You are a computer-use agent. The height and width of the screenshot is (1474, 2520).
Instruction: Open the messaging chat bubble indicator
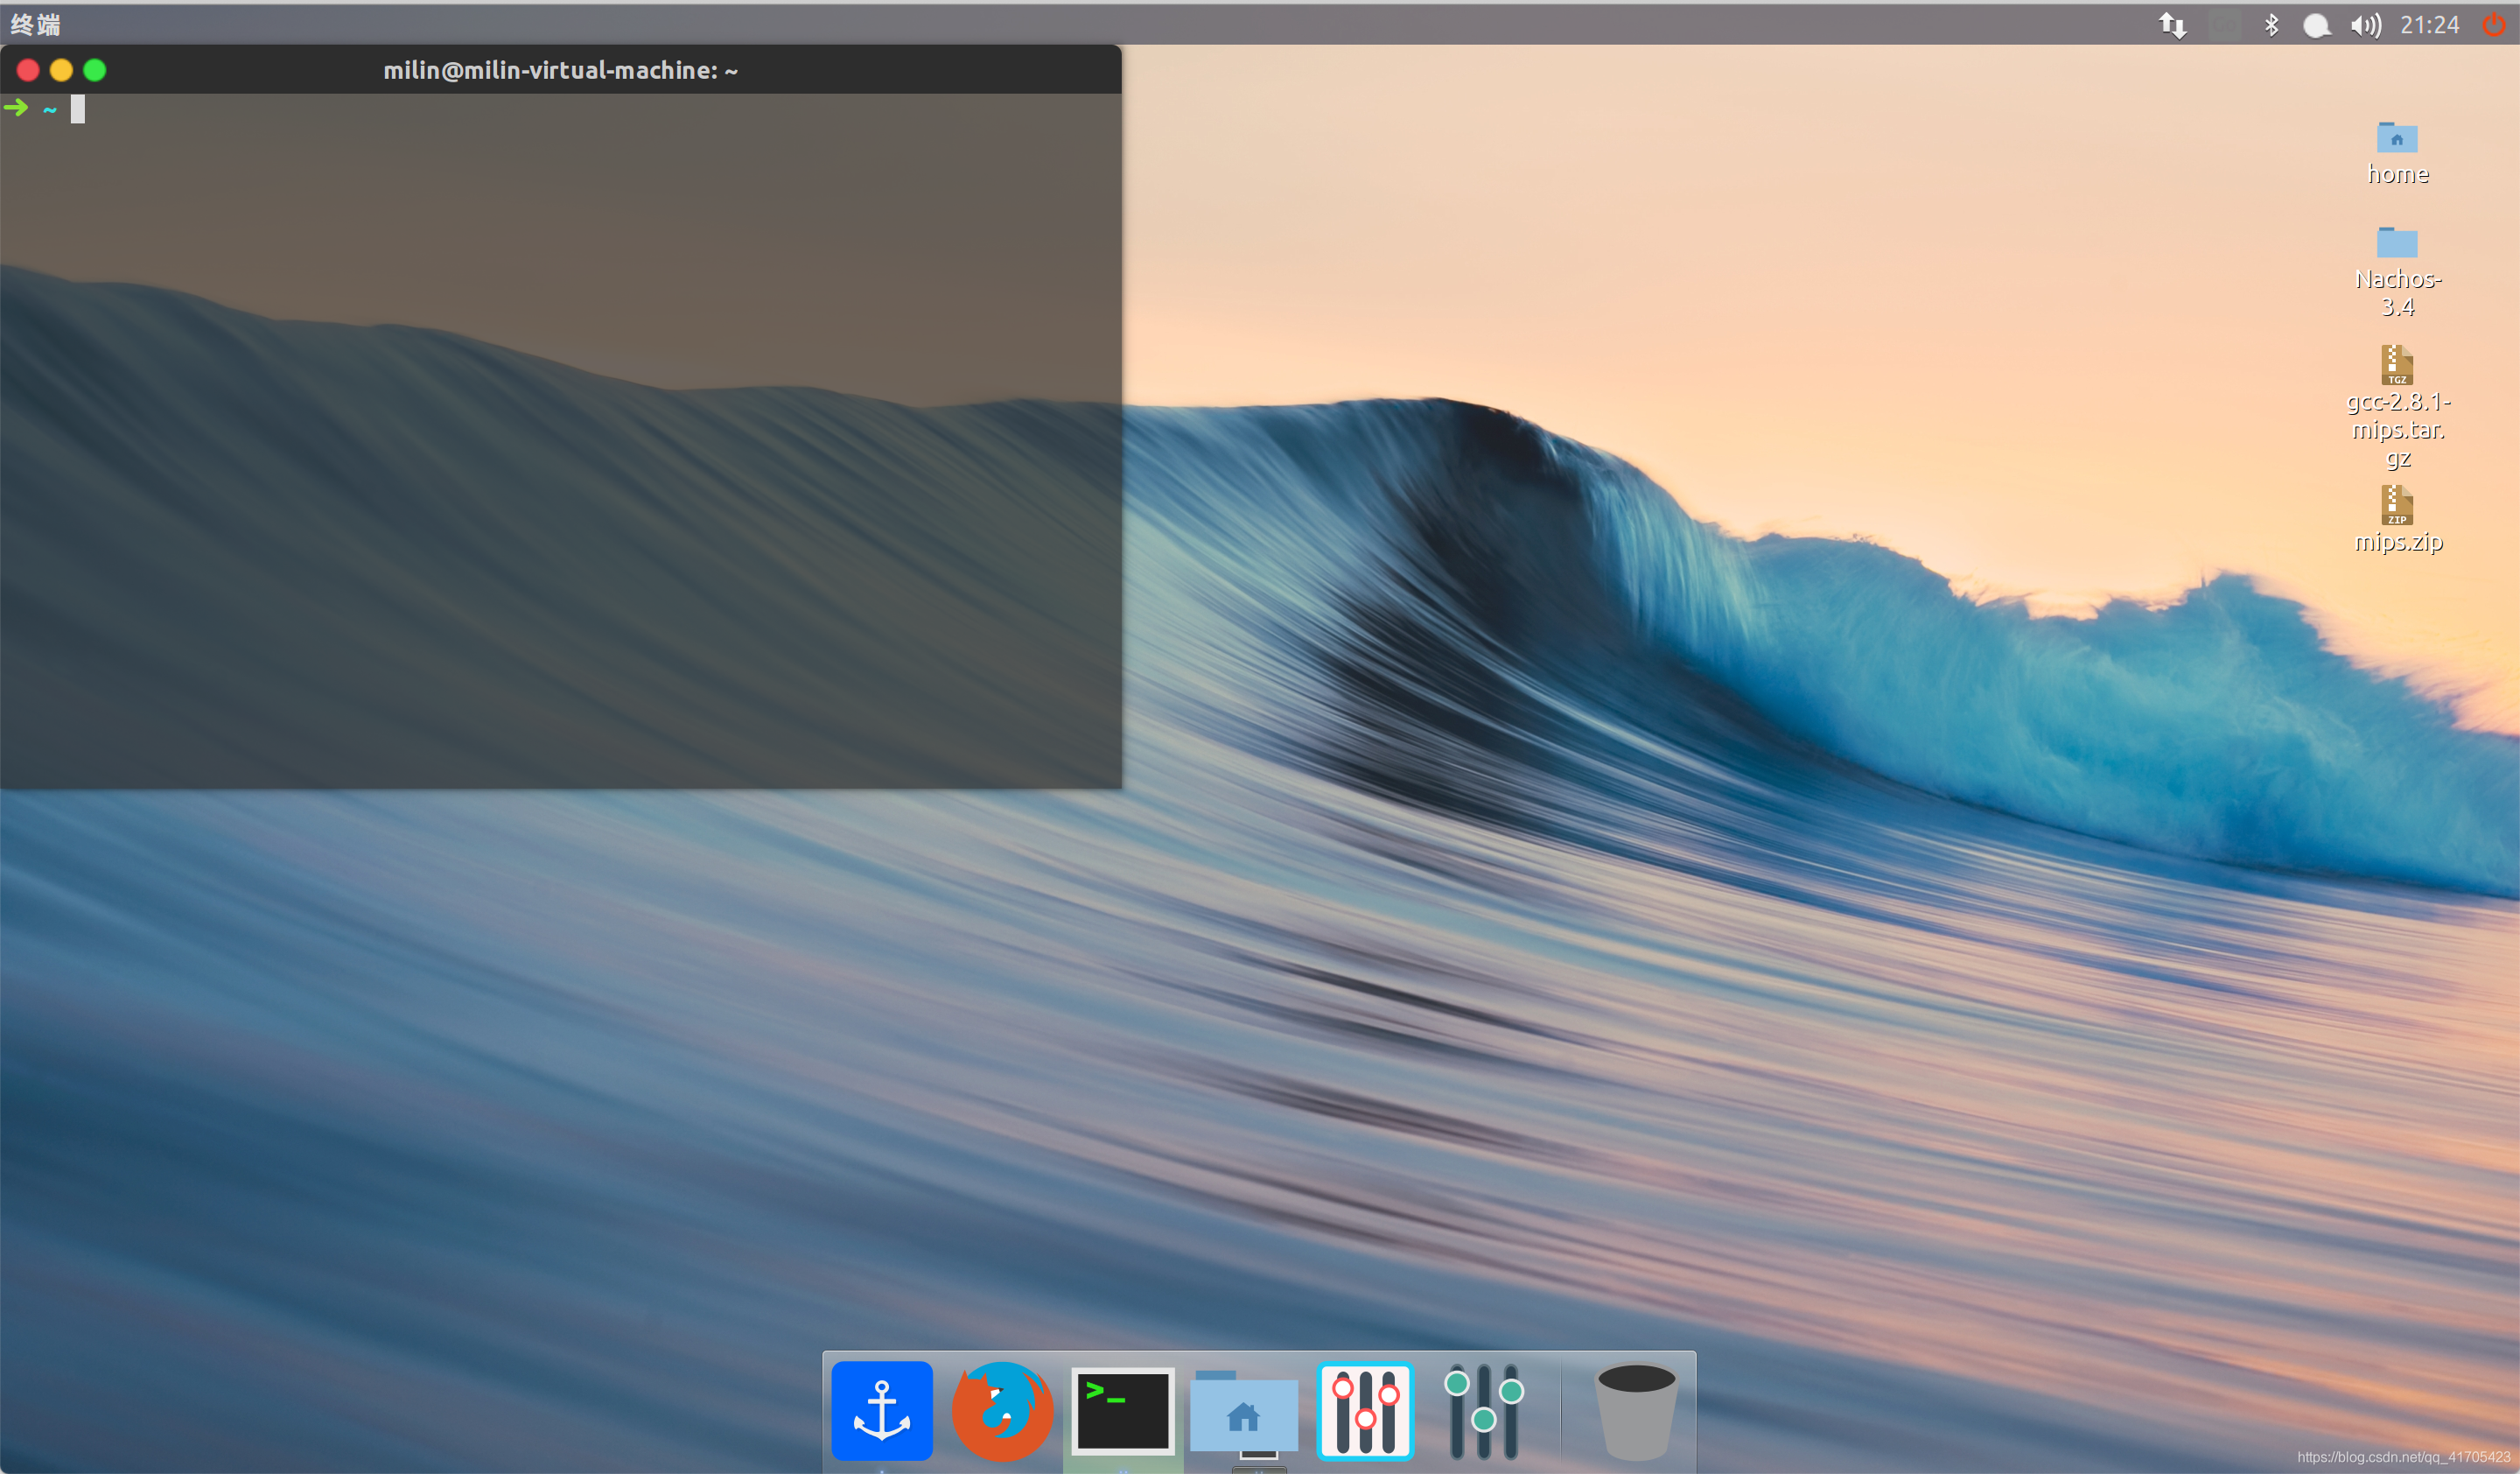click(2316, 25)
